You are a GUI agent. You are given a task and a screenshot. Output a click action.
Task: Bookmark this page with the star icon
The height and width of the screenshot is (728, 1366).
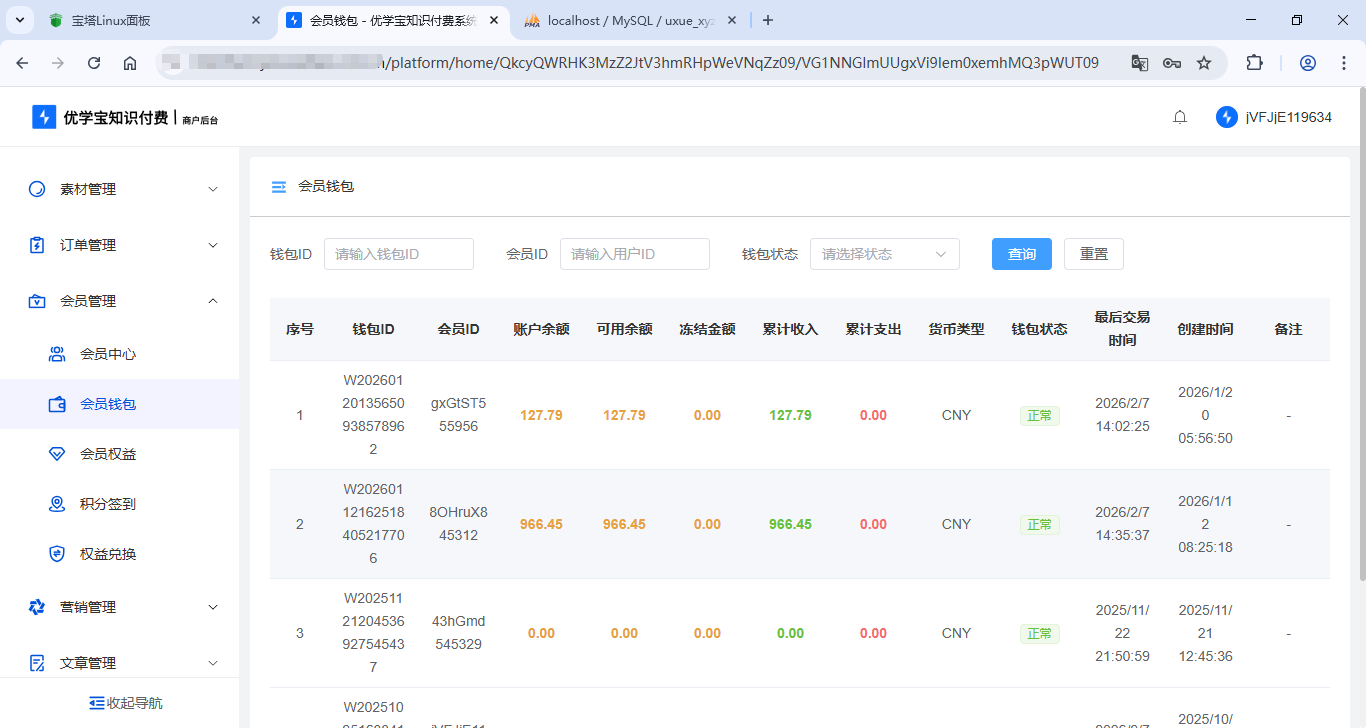1204,63
